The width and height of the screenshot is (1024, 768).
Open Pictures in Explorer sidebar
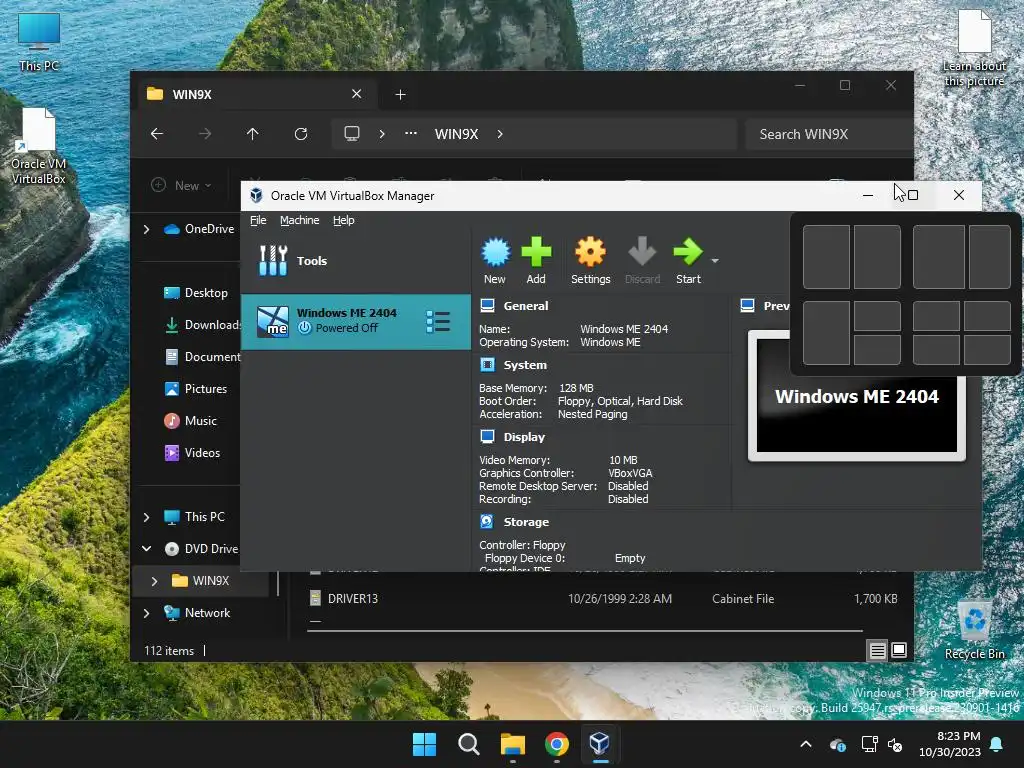click(x=196, y=389)
